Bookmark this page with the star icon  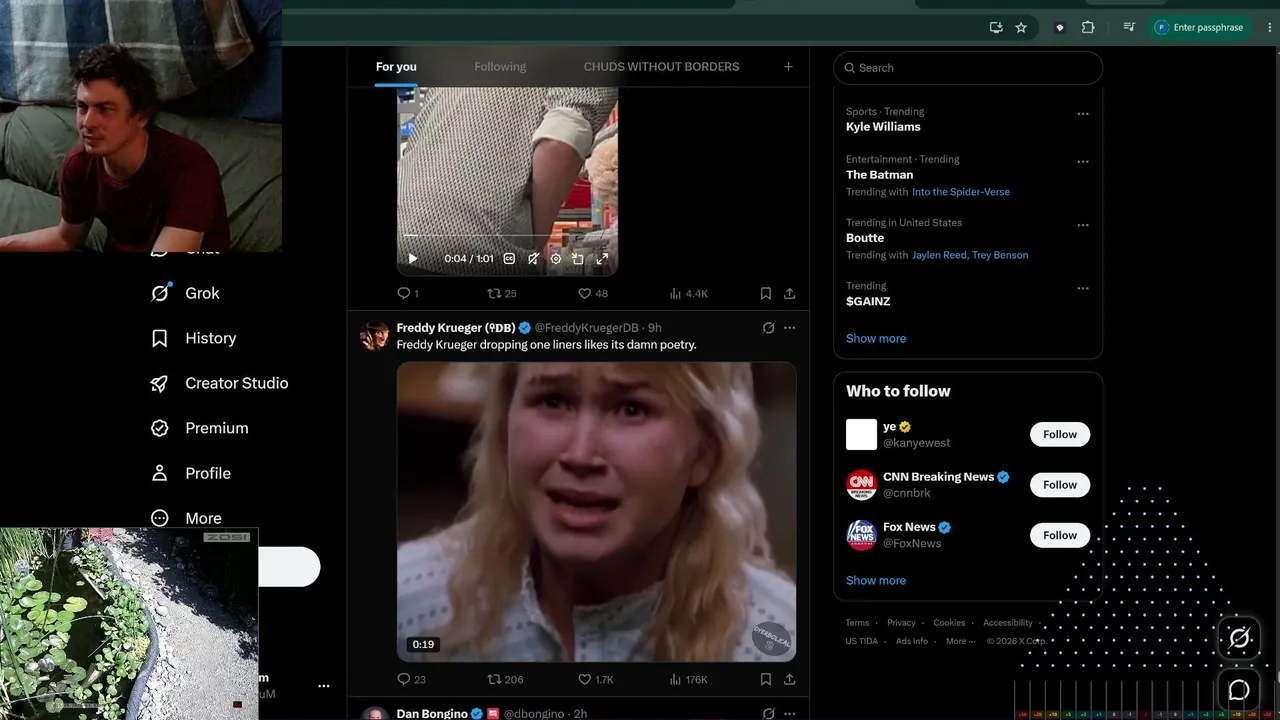[1021, 28]
